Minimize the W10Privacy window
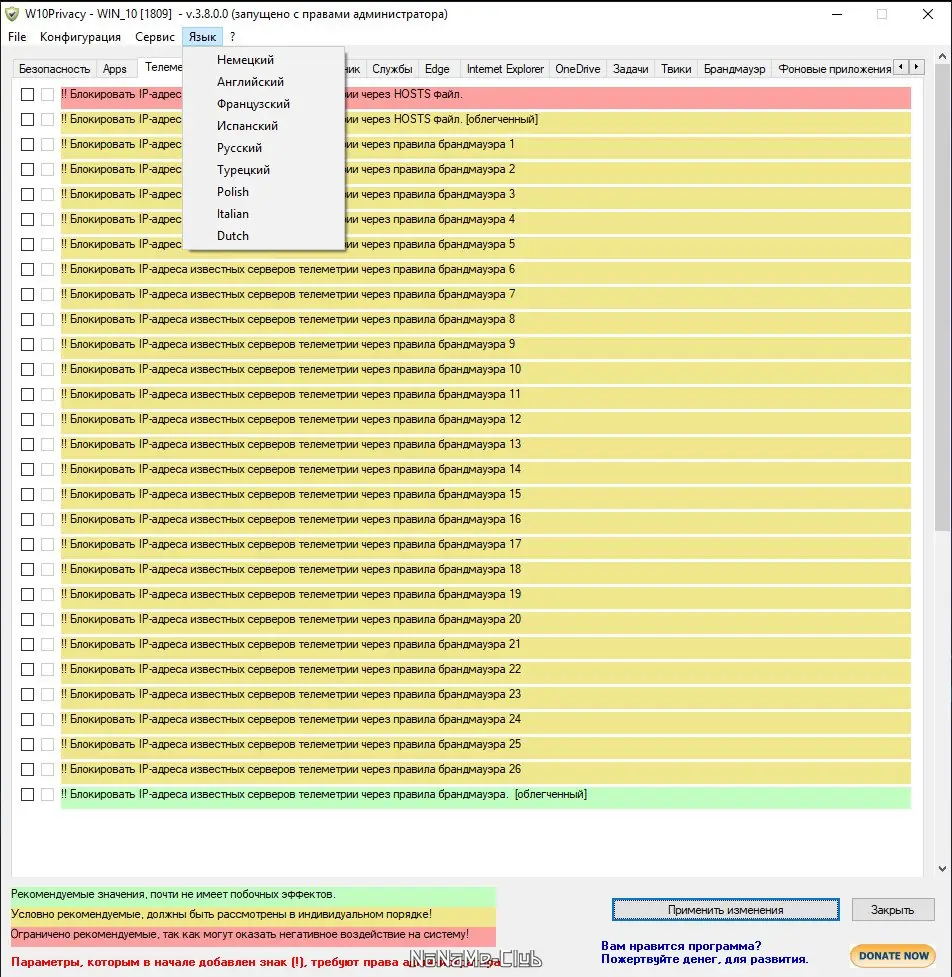The width and height of the screenshot is (952, 977). click(837, 14)
